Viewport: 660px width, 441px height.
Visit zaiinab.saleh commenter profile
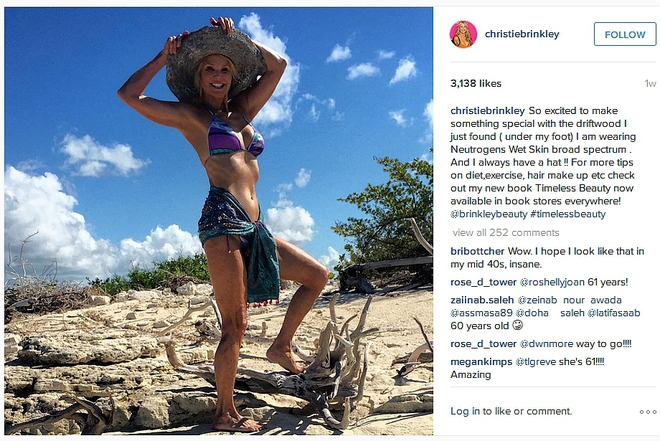point(482,300)
